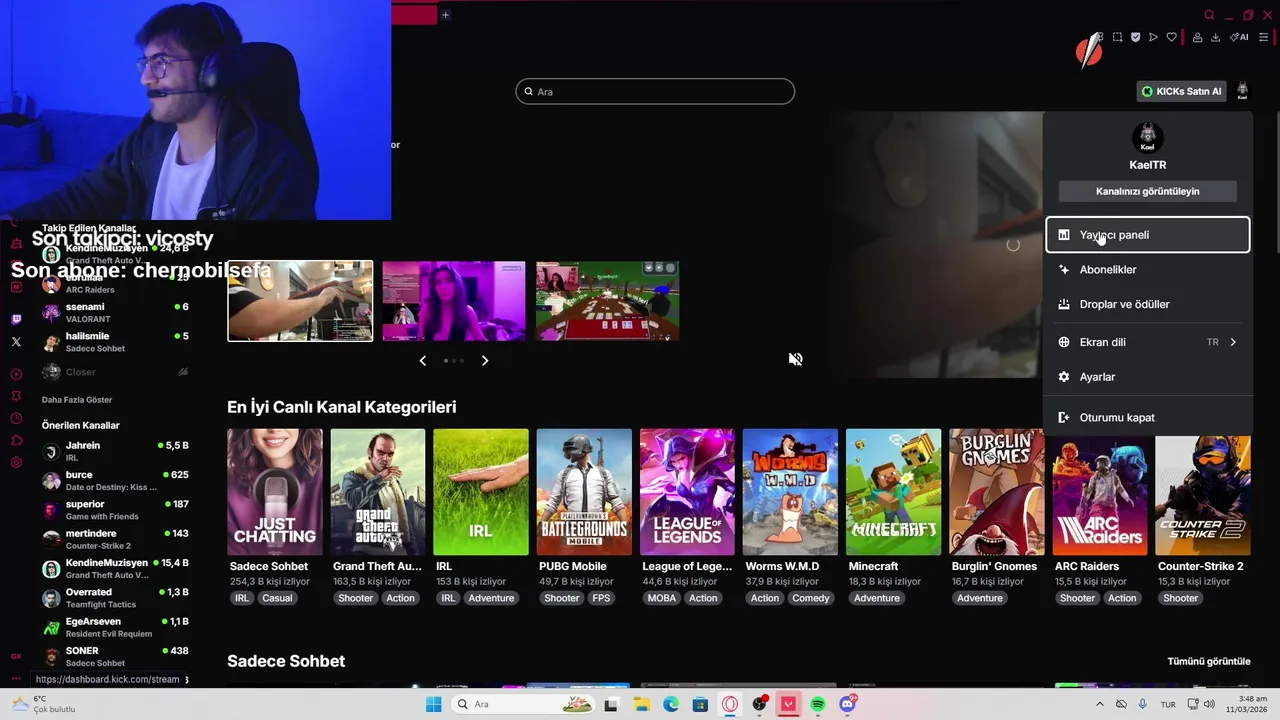Open the PUBG Mobile category title

tap(573, 566)
